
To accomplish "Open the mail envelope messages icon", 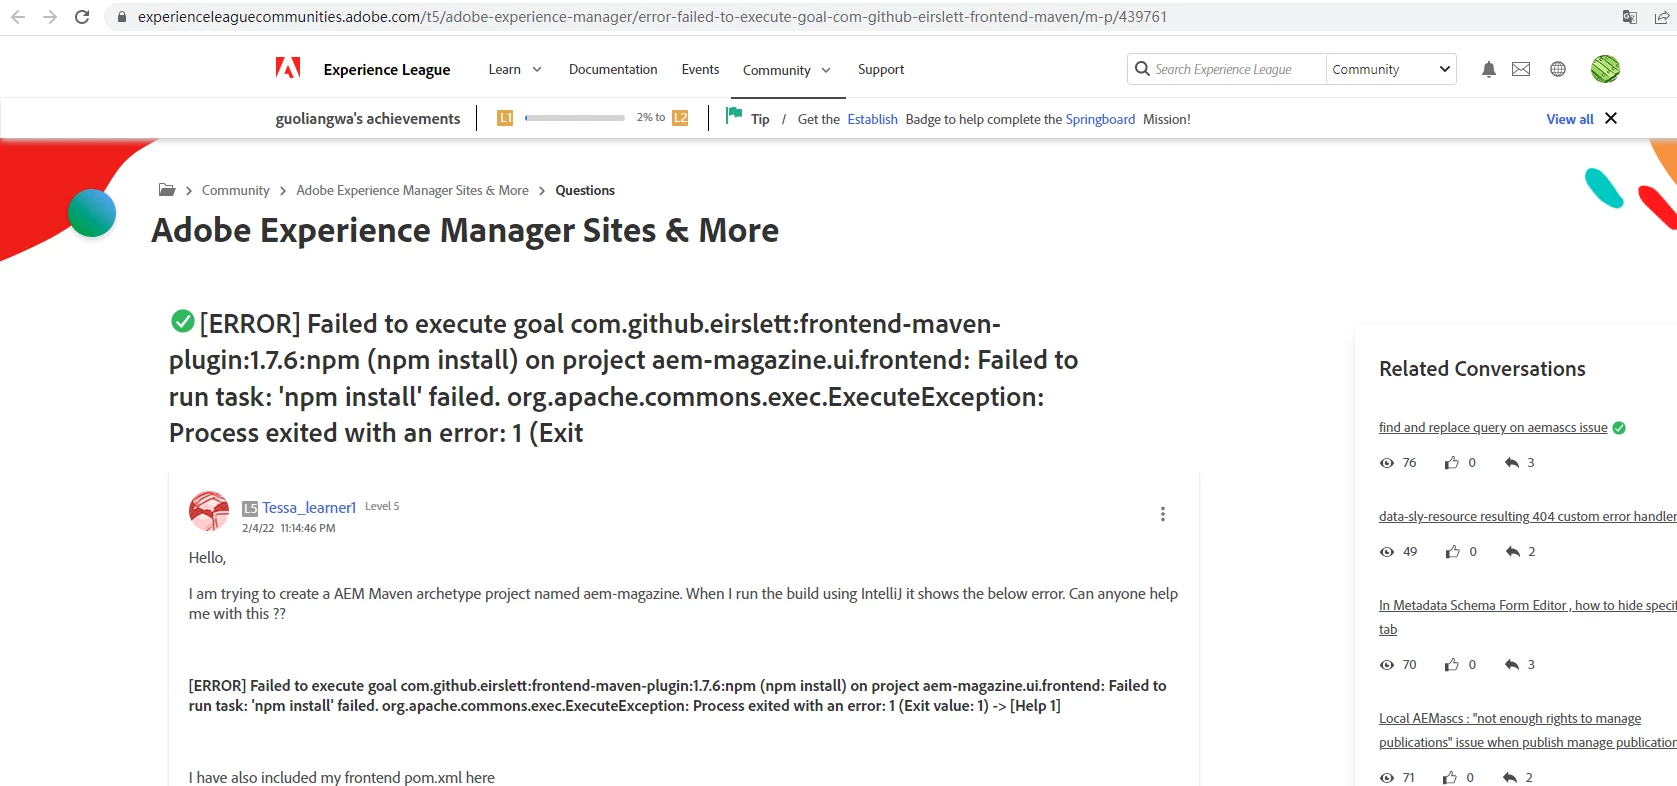I will 1521,69.
